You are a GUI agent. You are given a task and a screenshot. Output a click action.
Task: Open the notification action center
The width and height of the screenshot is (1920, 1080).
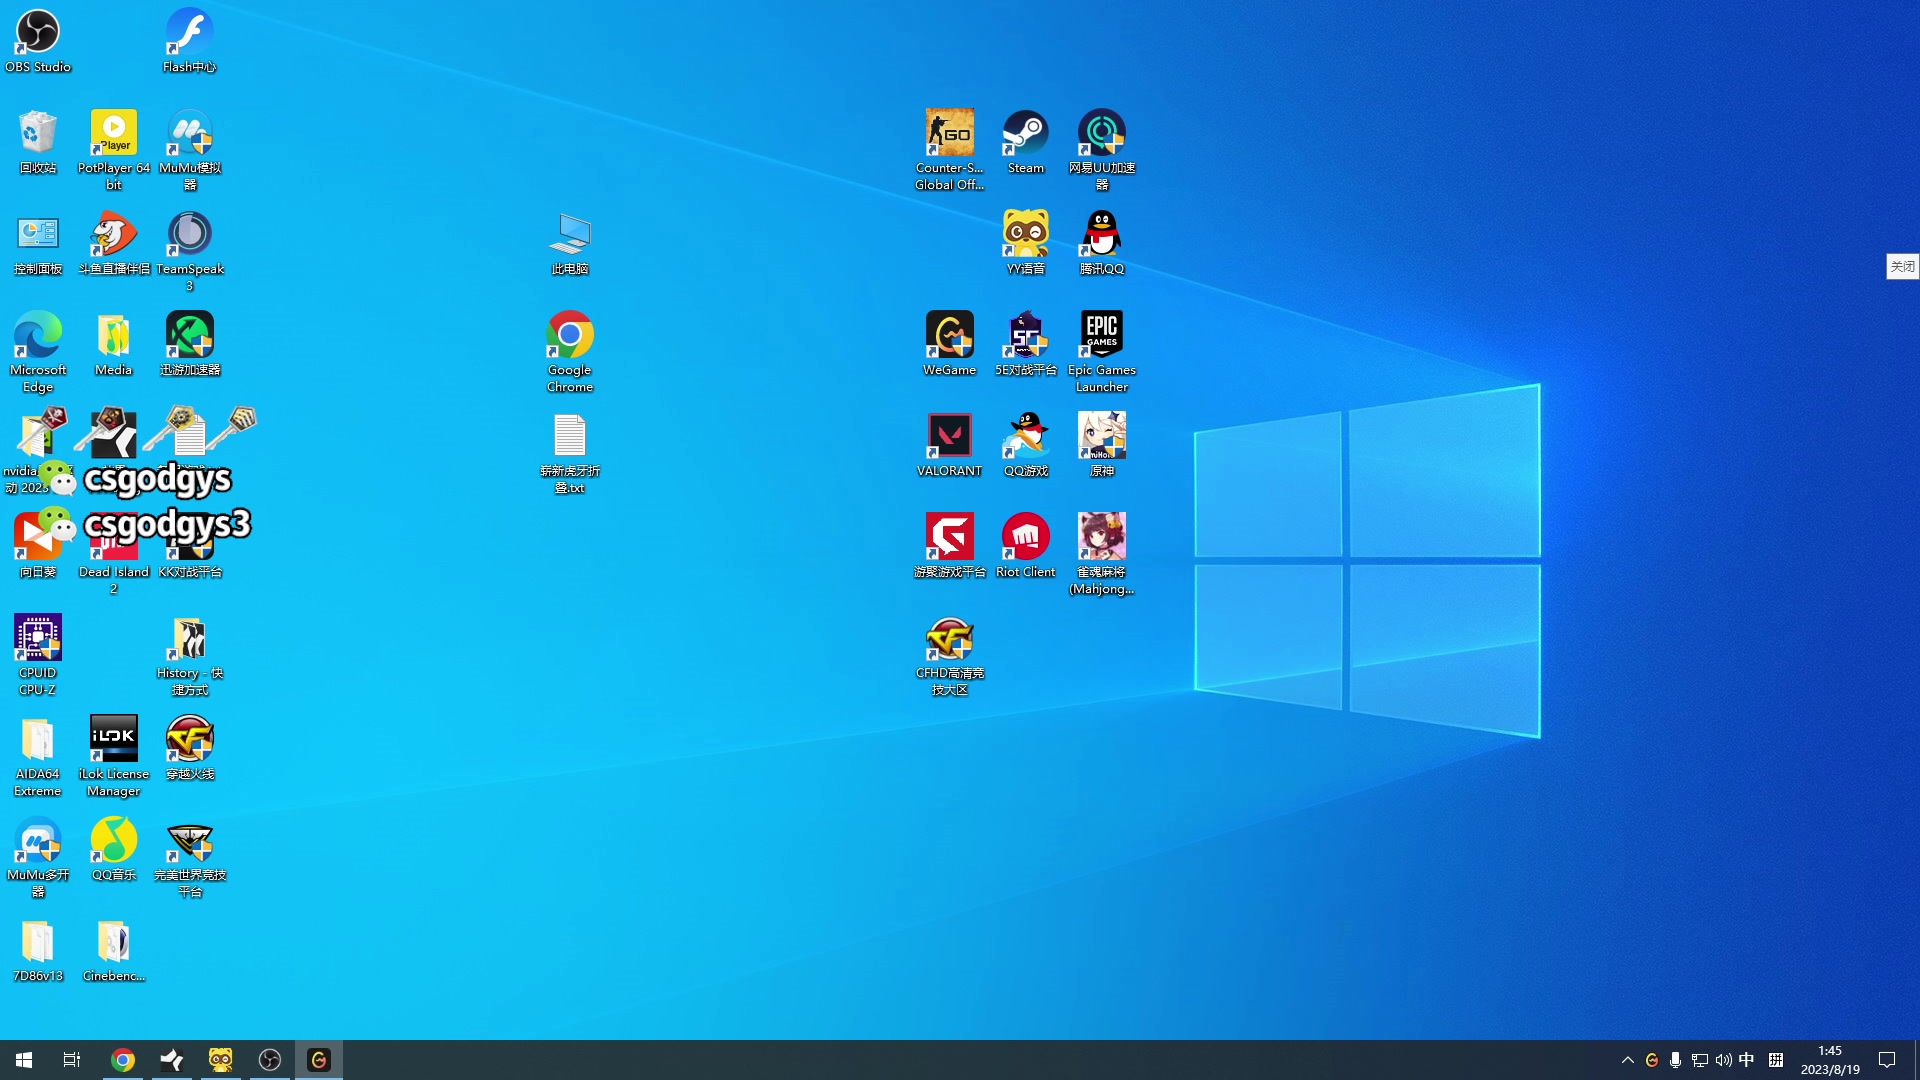[x=1888, y=1060]
